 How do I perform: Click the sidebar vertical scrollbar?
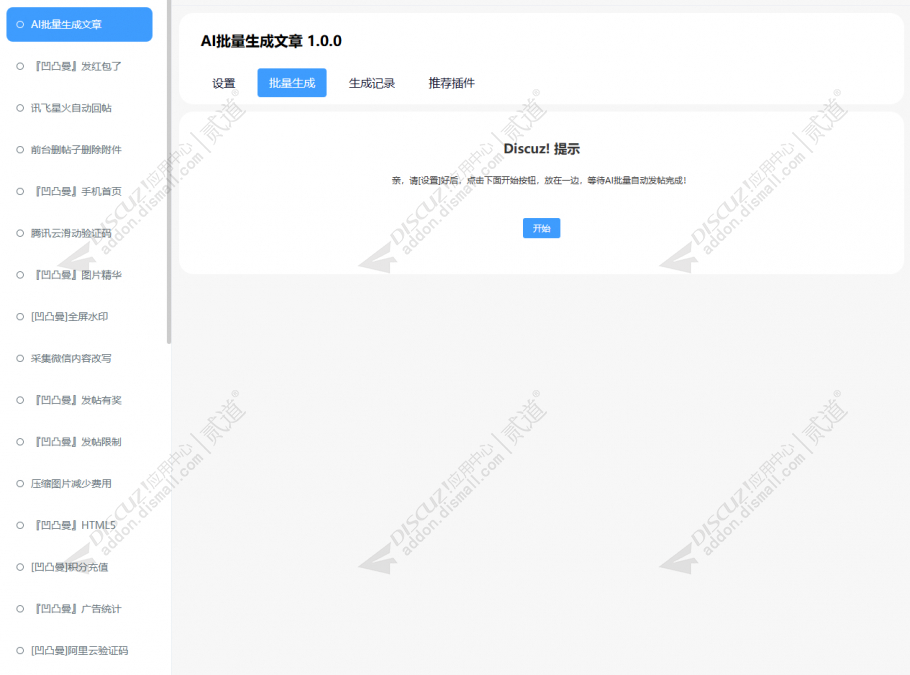tap(169, 172)
